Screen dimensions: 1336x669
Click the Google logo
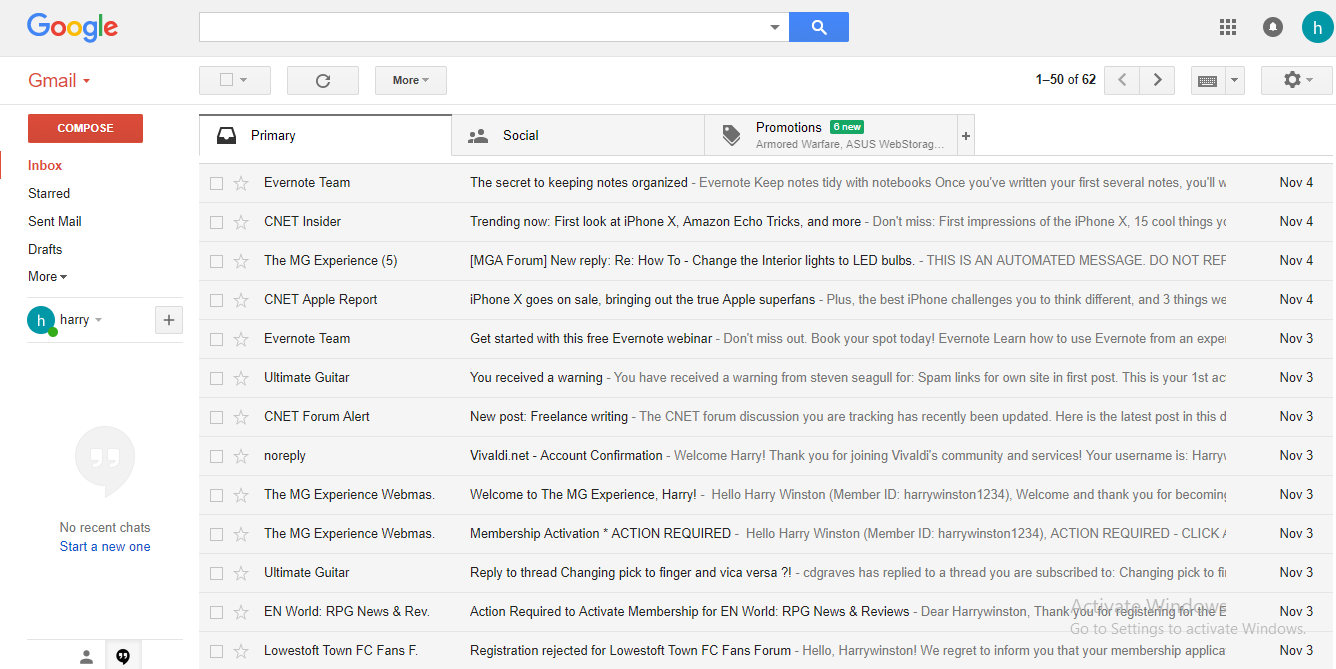(x=72, y=28)
